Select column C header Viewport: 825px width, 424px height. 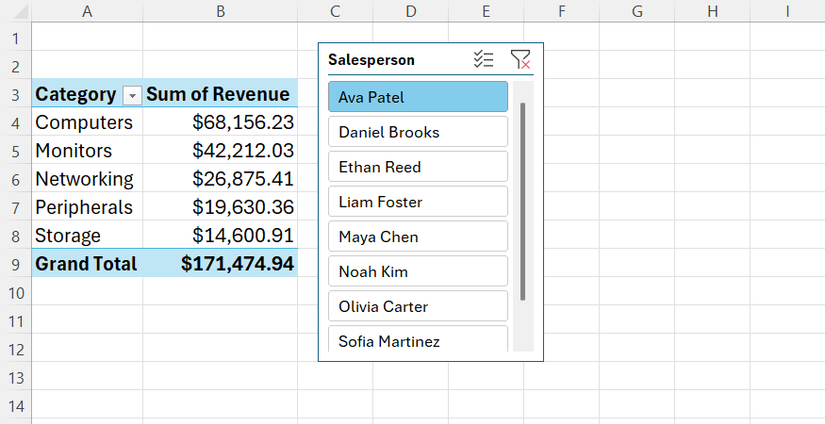(x=335, y=11)
